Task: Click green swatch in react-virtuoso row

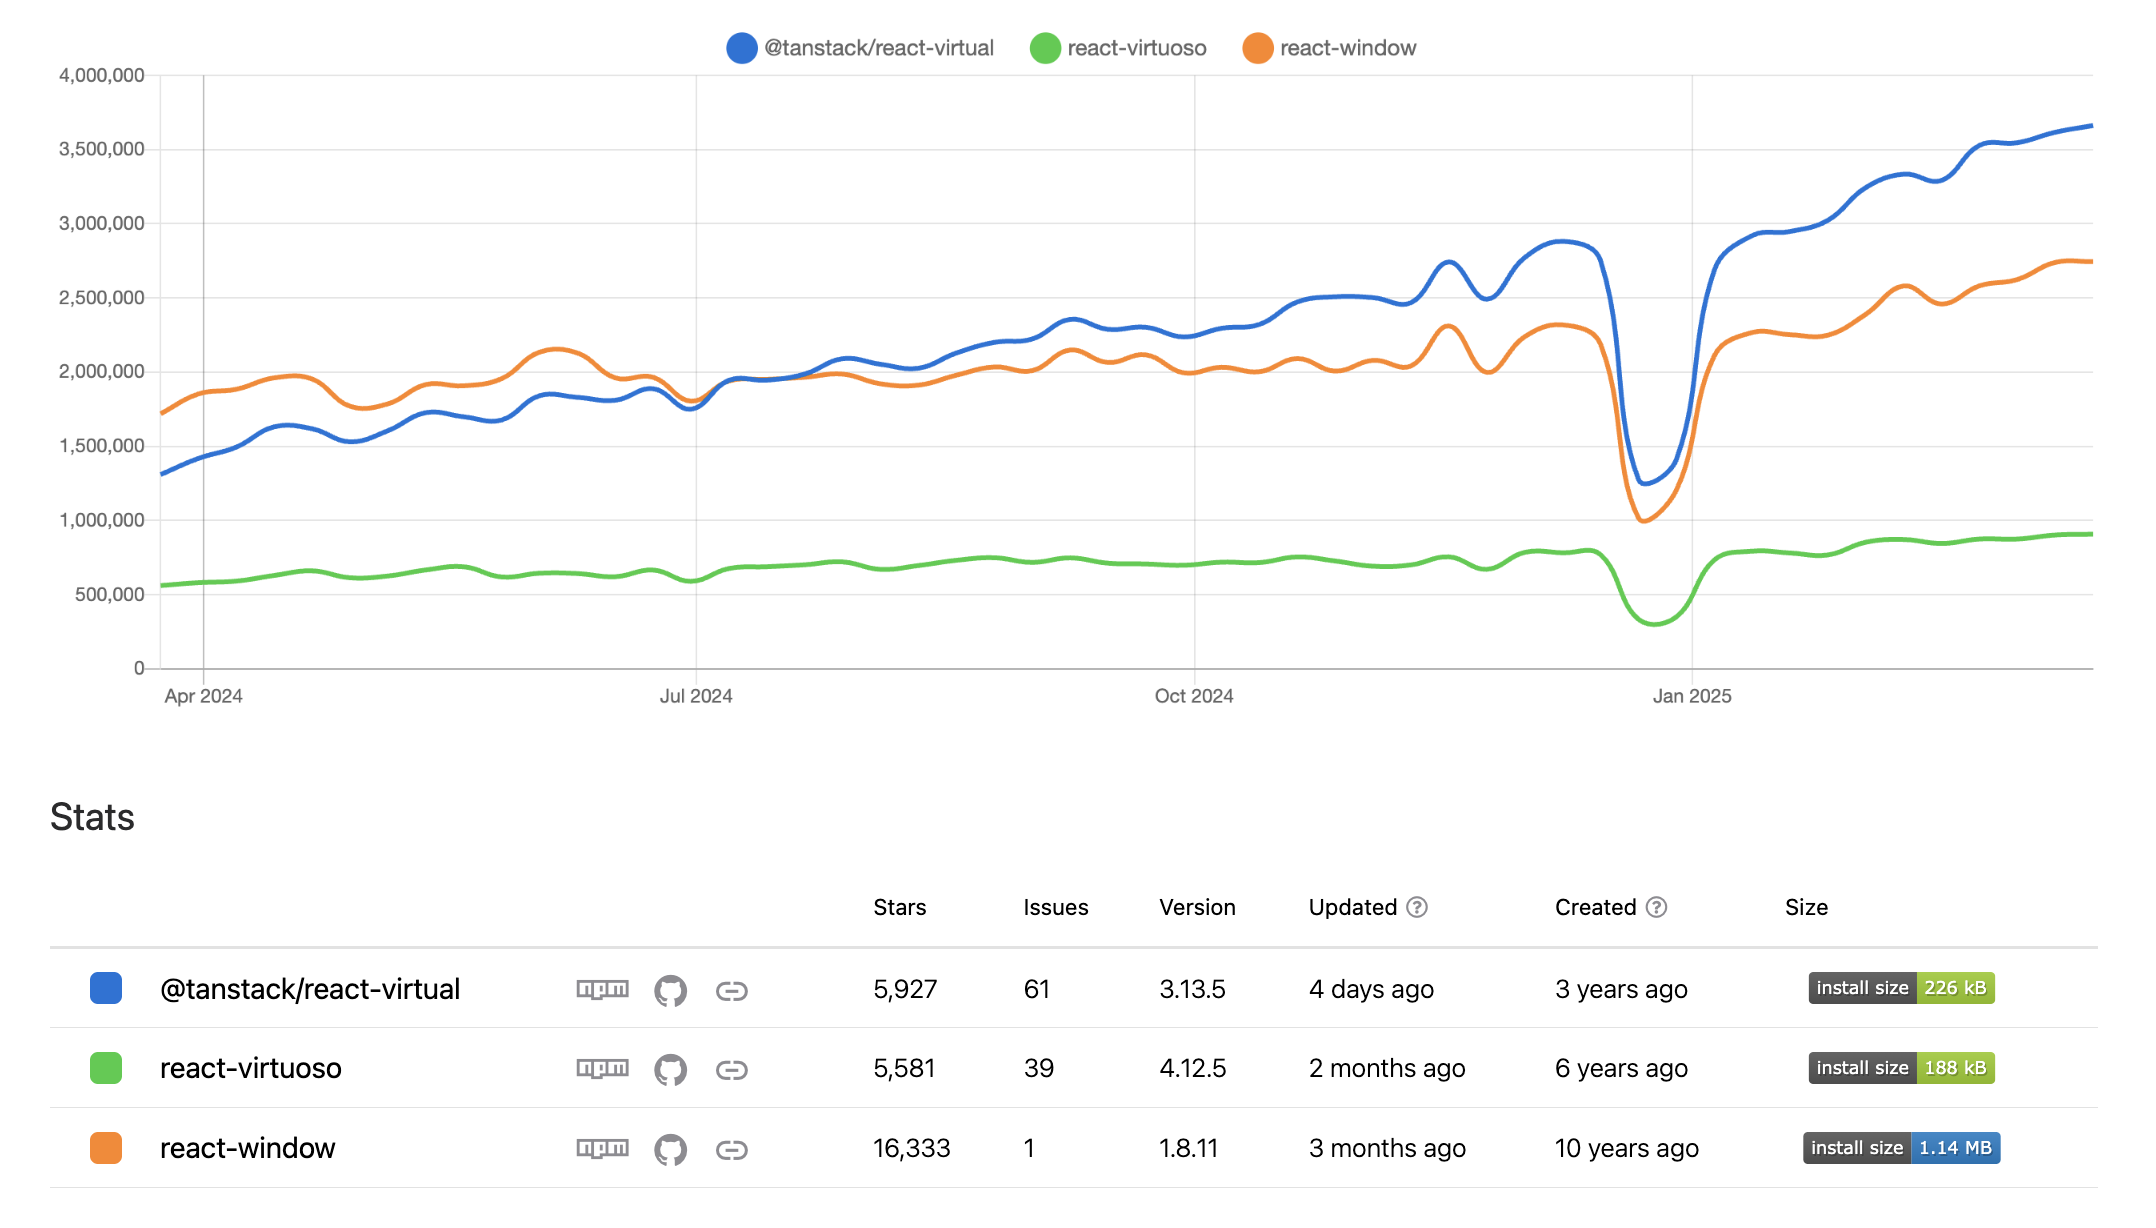Action: tap(106, 1068)
